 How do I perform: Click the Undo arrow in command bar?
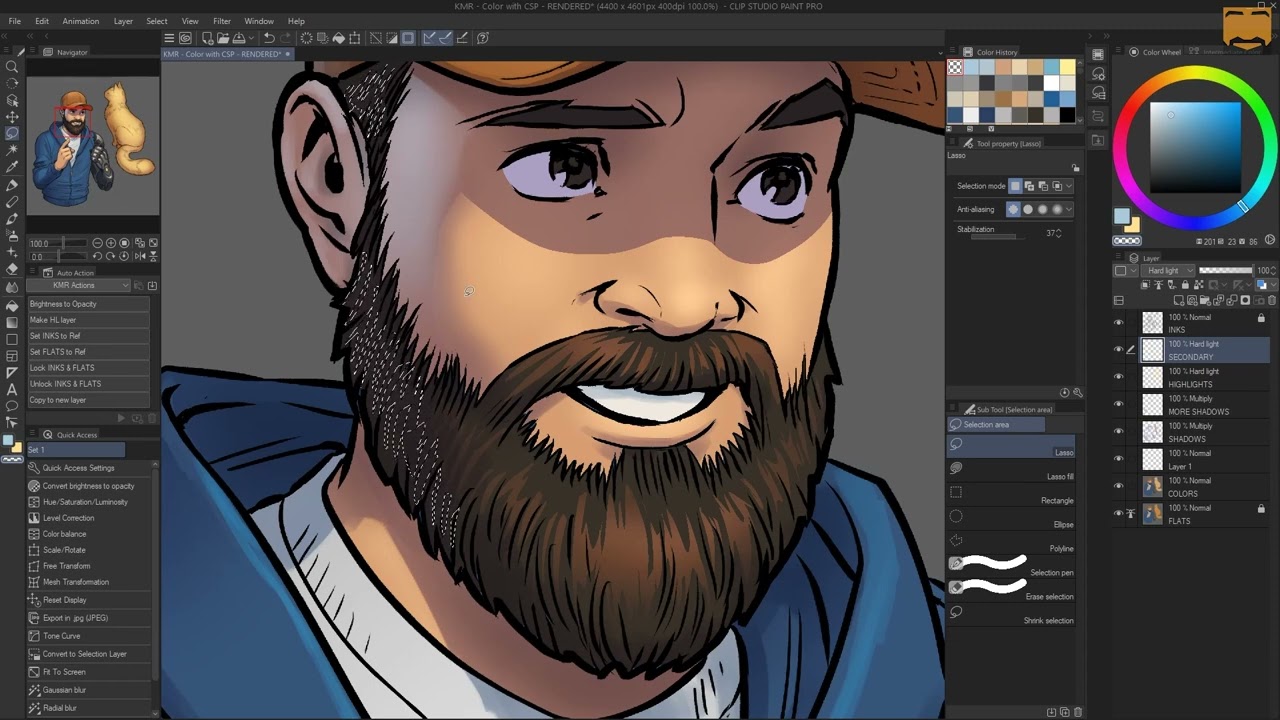[x=268, y=38]
